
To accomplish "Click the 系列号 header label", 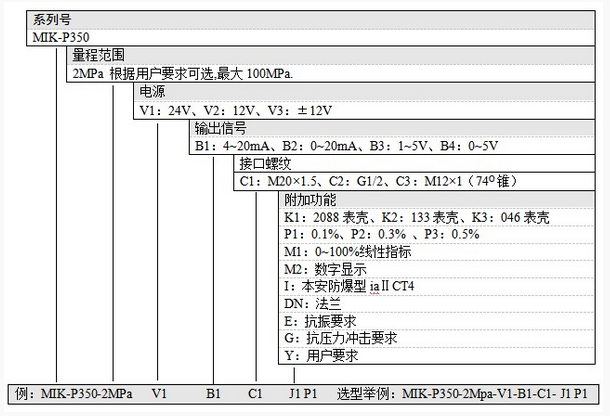I will 50,21.
